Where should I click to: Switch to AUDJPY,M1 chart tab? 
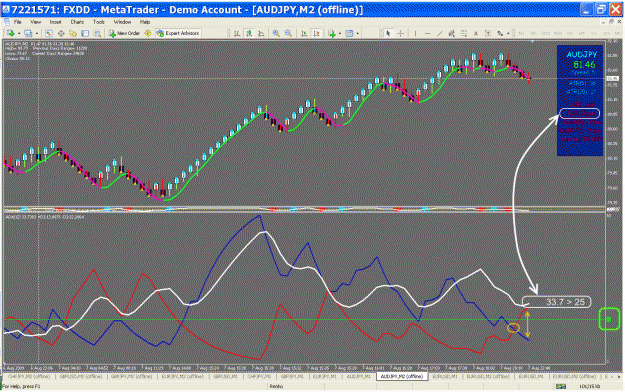pos(359,376)
